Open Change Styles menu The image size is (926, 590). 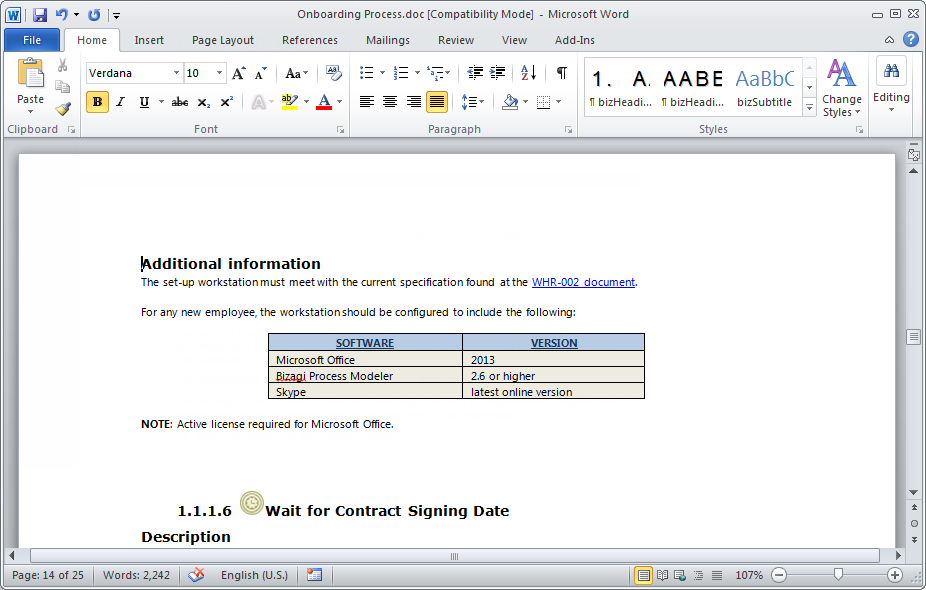(x=842, y=87)
